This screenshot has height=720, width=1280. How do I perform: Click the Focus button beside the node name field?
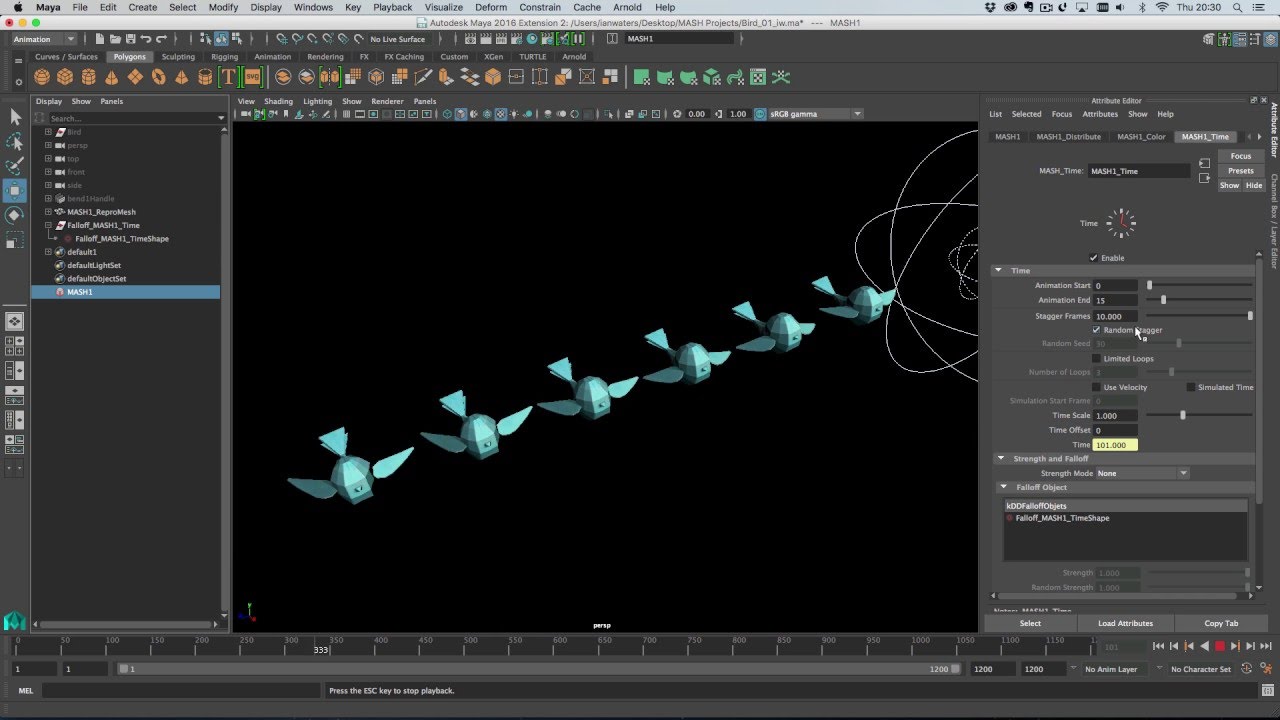pyautogui.click(x=1241, y=156)
